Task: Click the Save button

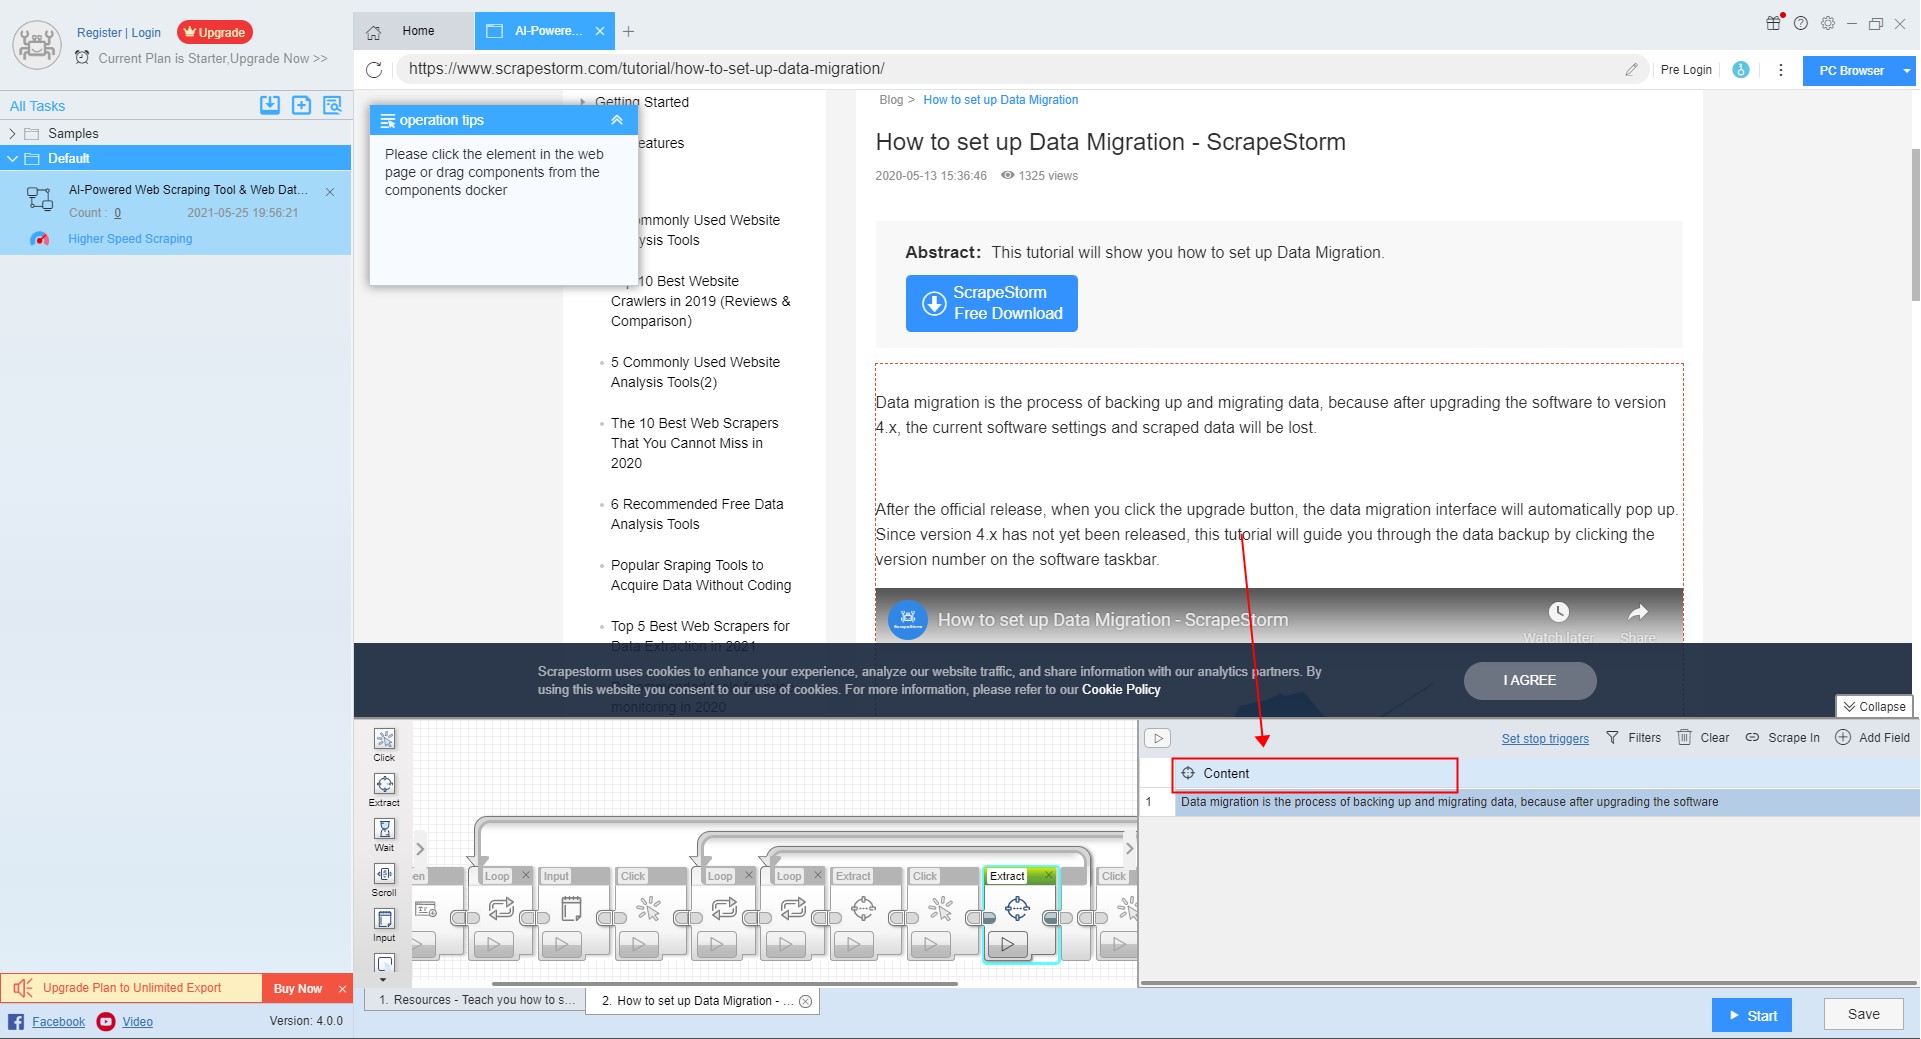Action: 1863,1014
